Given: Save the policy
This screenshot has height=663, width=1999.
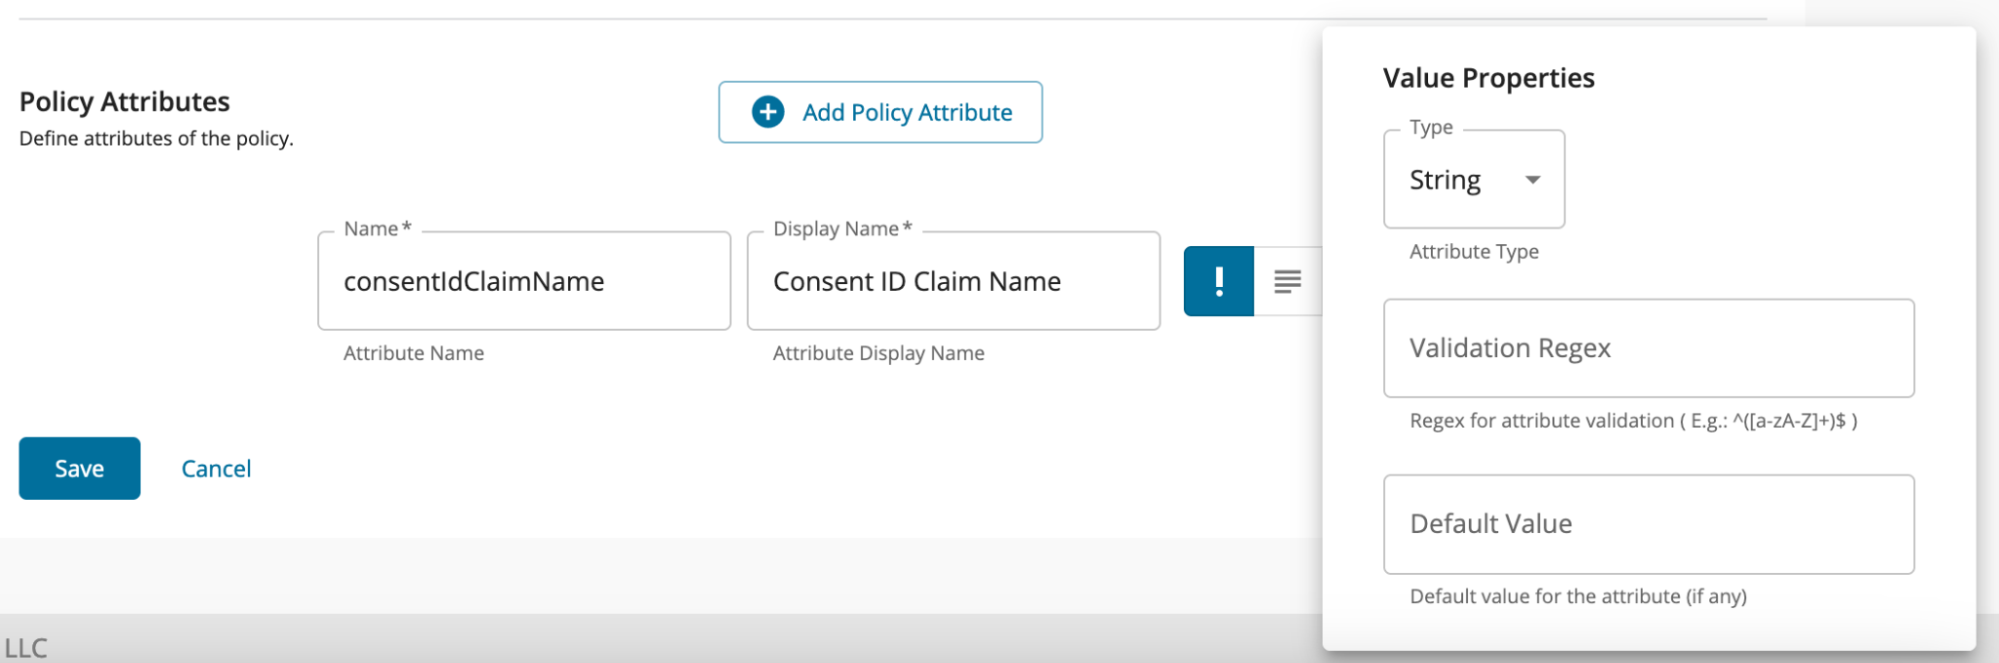Looking at the screenshot, I should 80,468.
